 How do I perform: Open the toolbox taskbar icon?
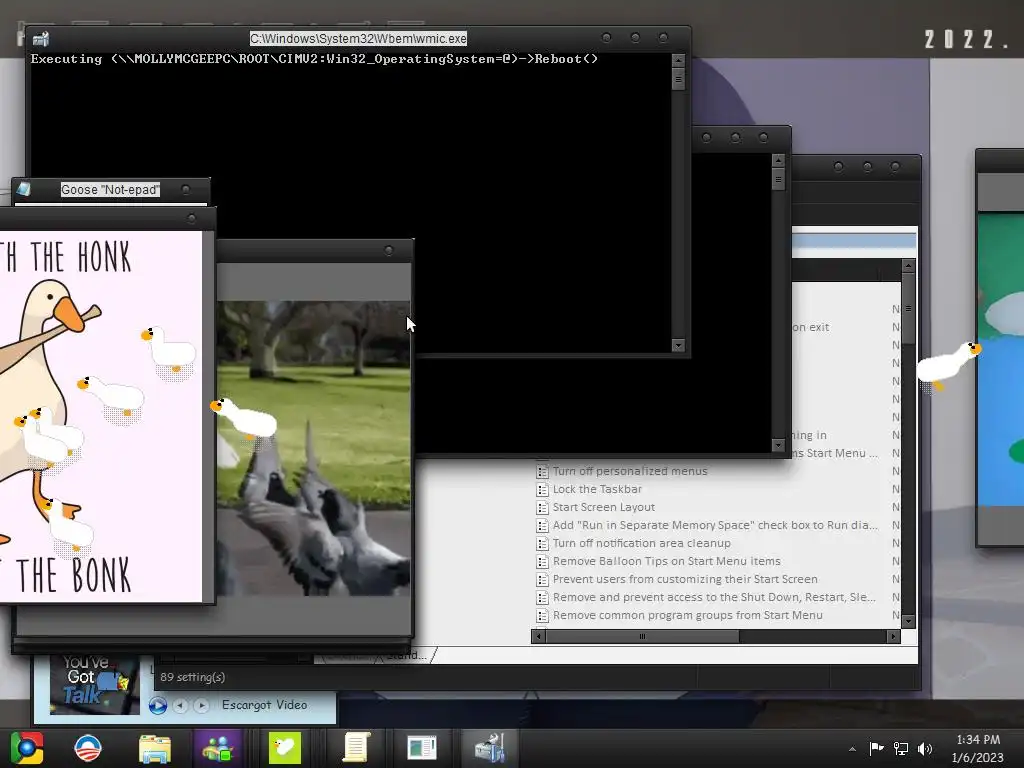point(490,748)
